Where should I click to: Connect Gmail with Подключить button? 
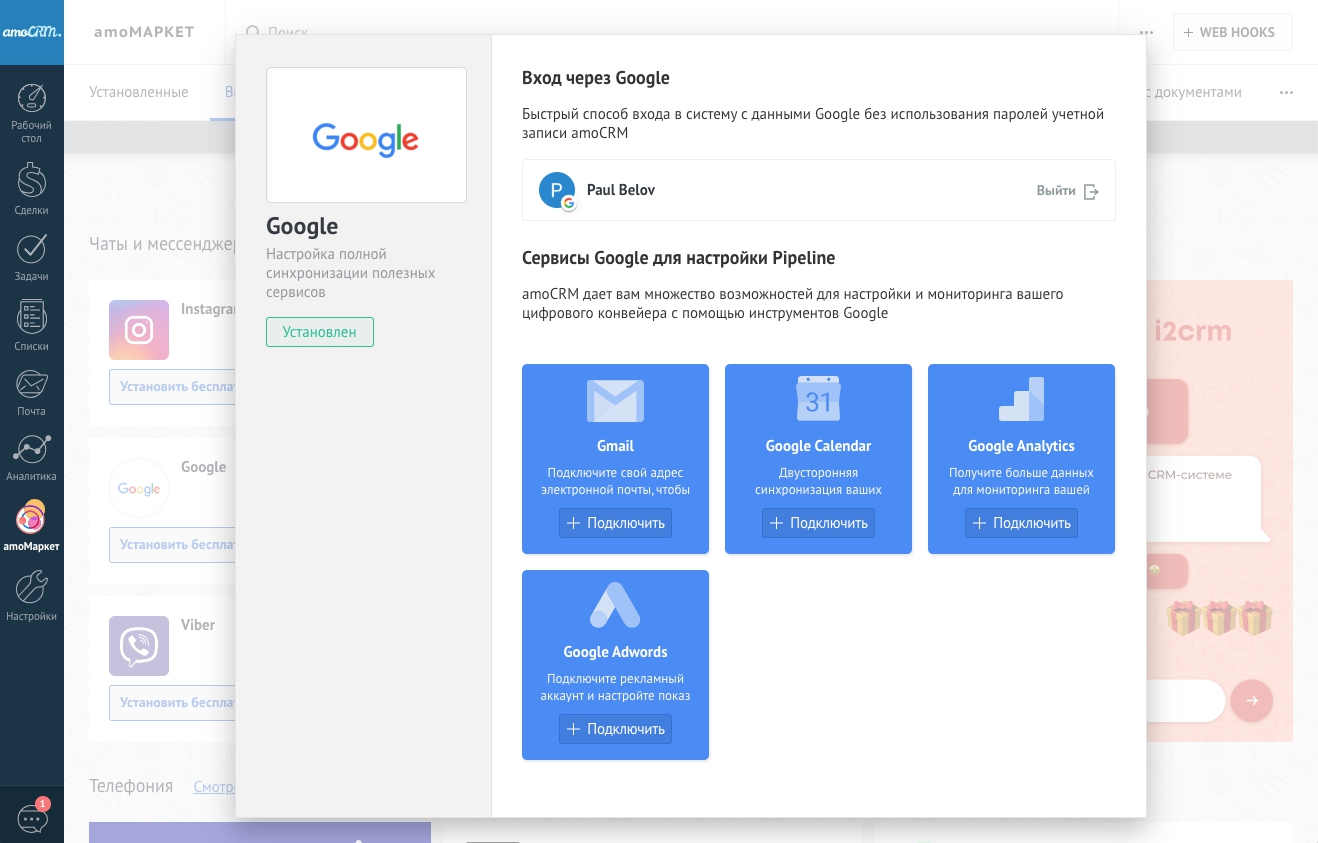615,523
